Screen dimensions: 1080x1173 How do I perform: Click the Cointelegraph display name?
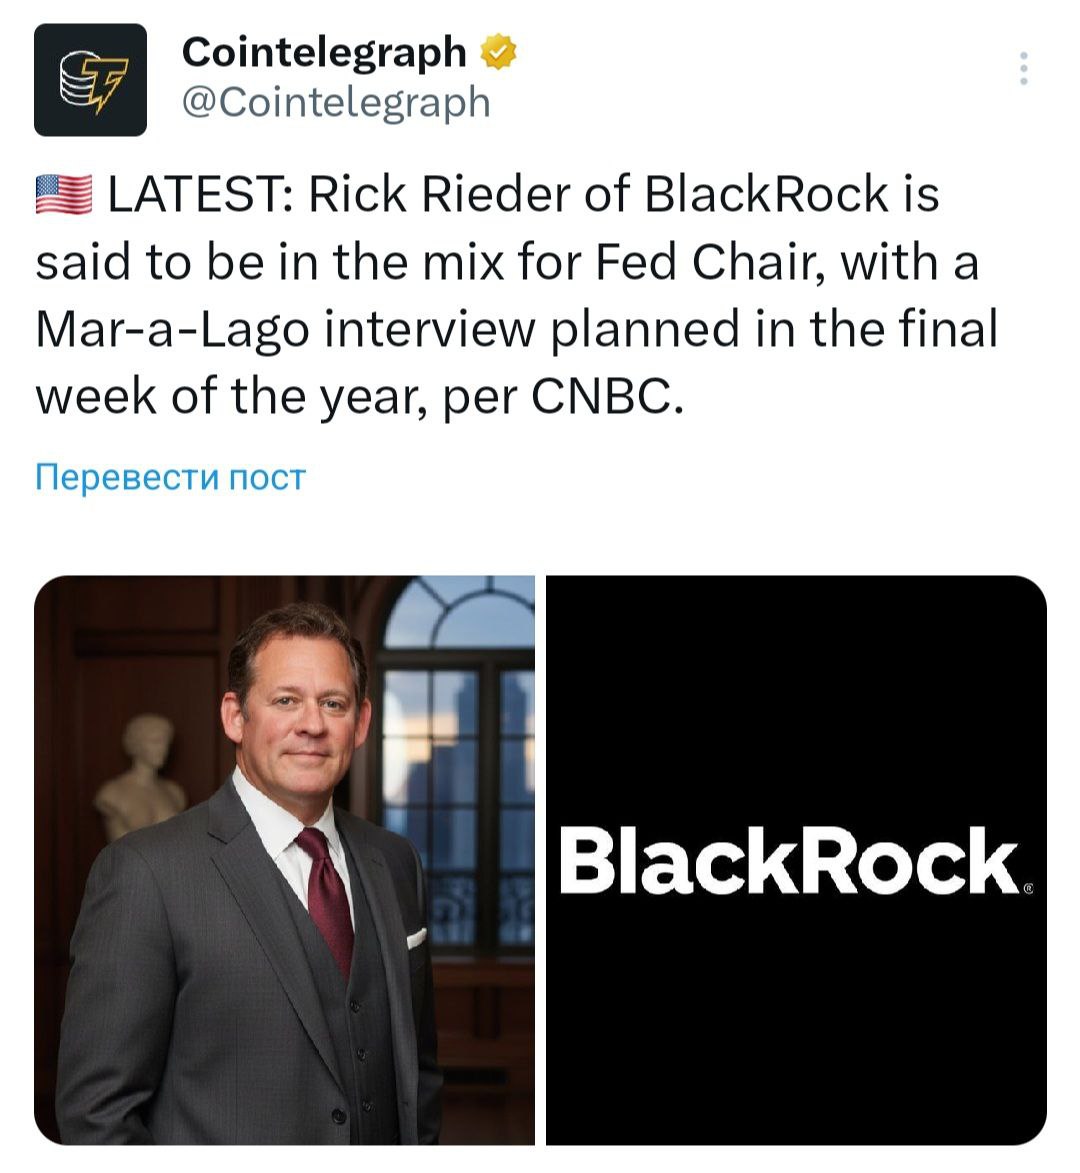coord(324,52)
